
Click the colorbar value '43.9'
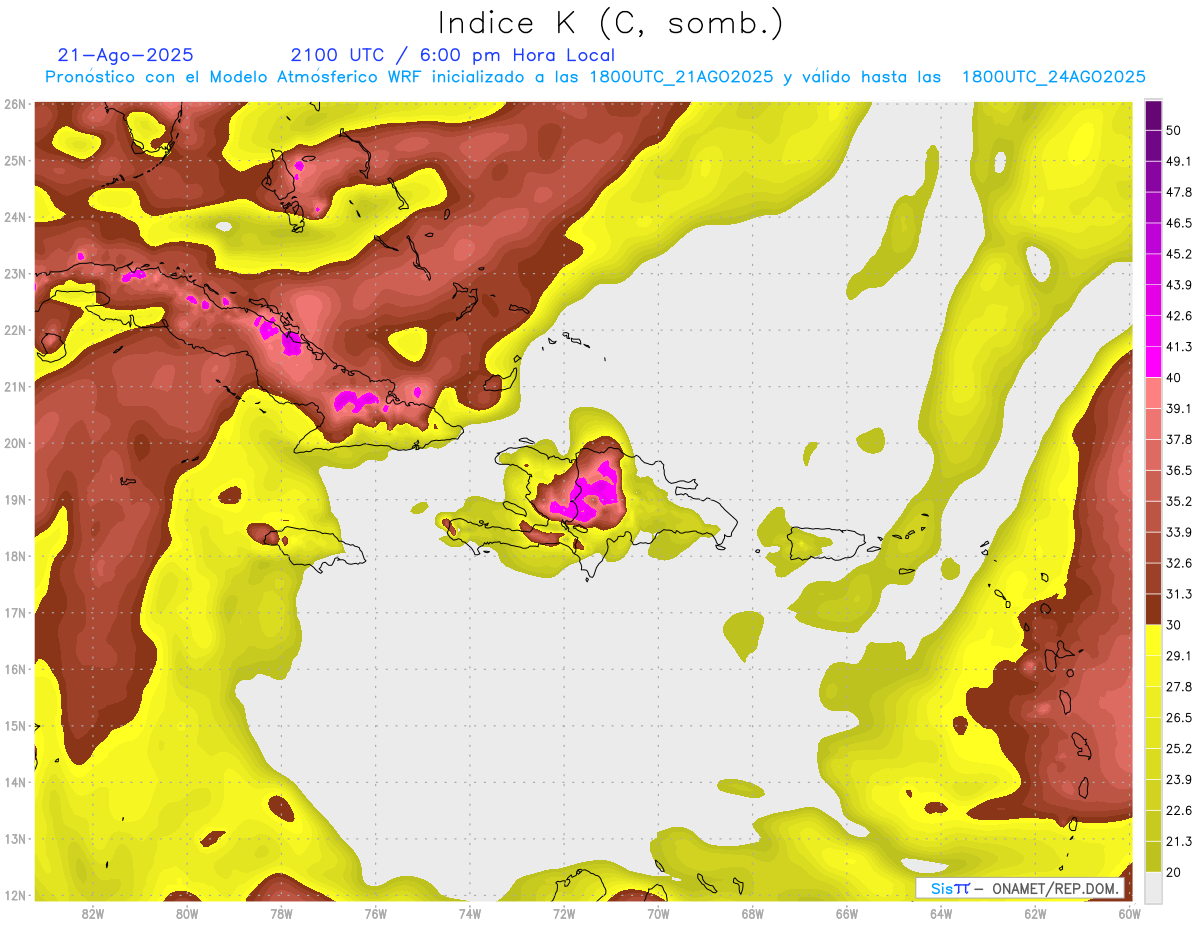coord(1179,285)
